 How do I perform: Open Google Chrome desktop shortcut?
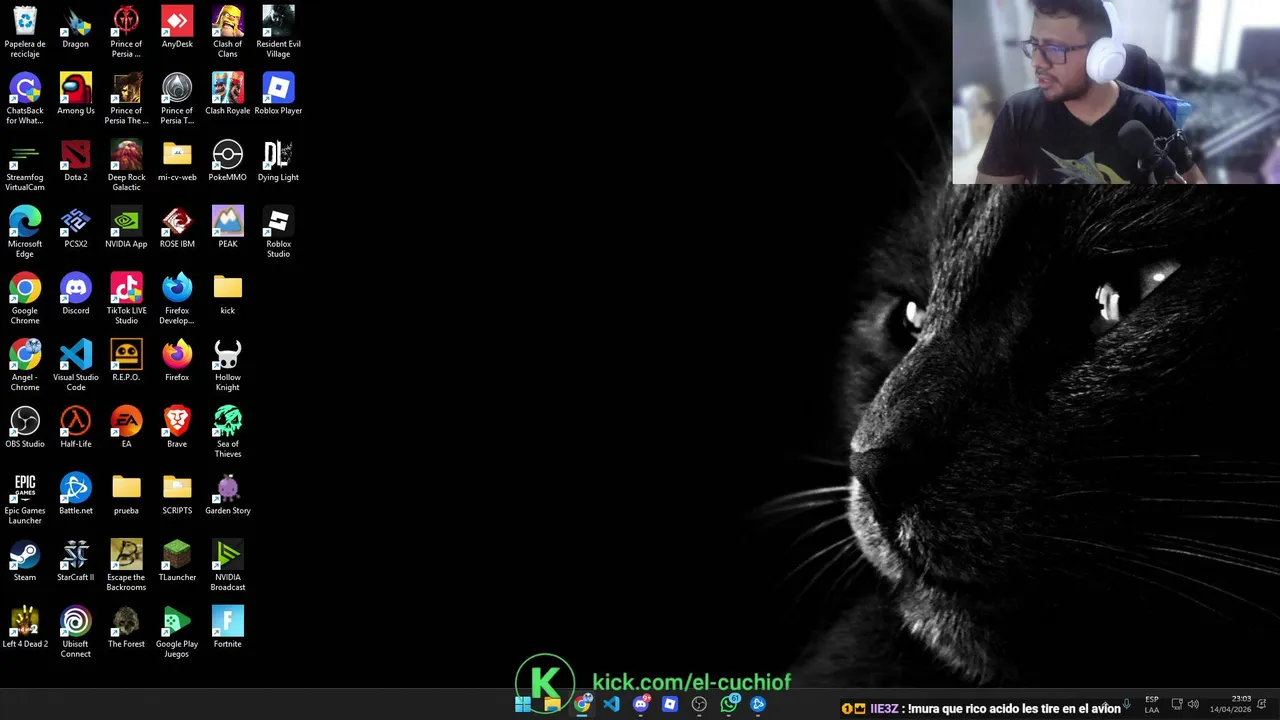(25, 298)
